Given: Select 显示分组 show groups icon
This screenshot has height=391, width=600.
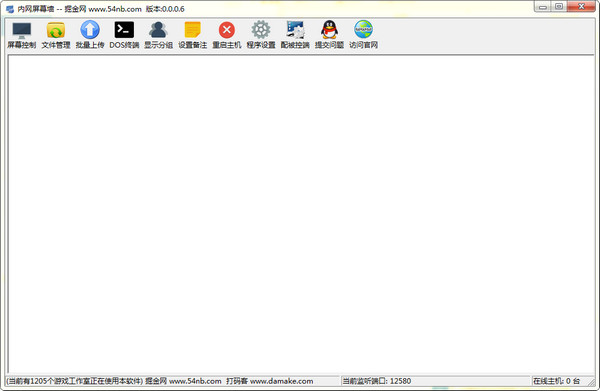Looking at the screenshot, I should (x=158, y=35).
